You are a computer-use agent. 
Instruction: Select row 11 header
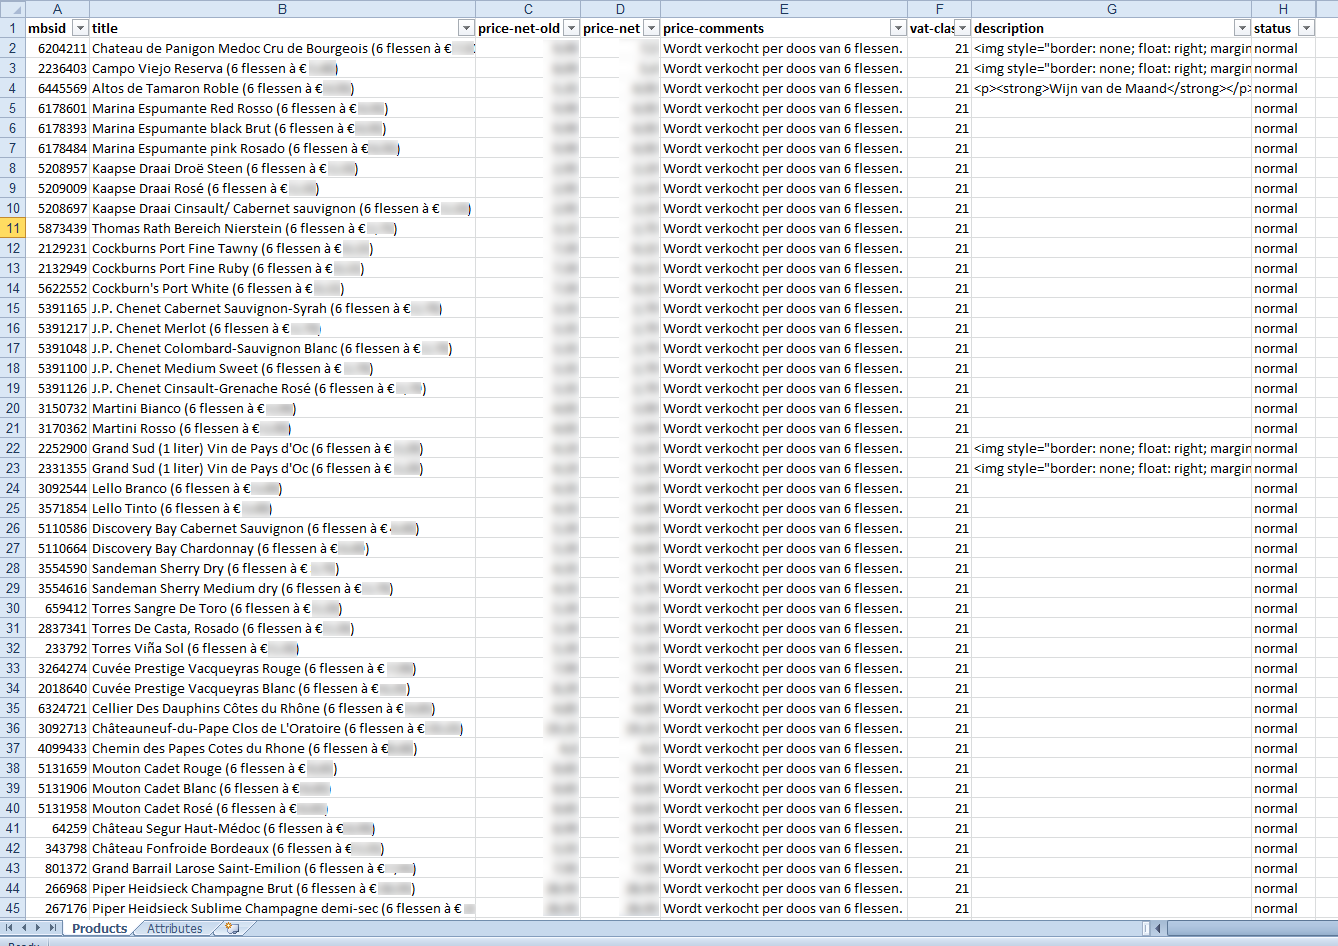pyautogui.click(x=12, y=228)
